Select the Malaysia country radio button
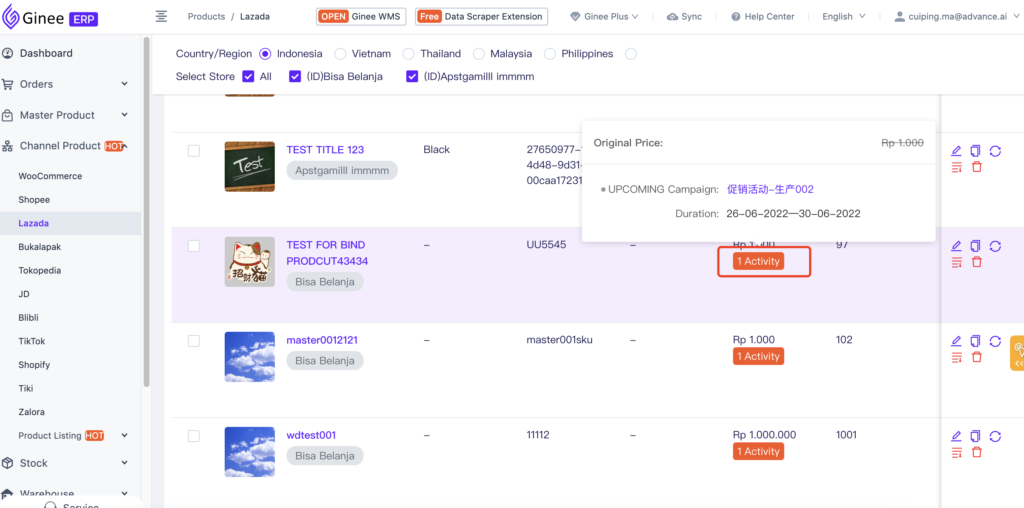This screenshot has height=508, width=1024. click(479, 54)
